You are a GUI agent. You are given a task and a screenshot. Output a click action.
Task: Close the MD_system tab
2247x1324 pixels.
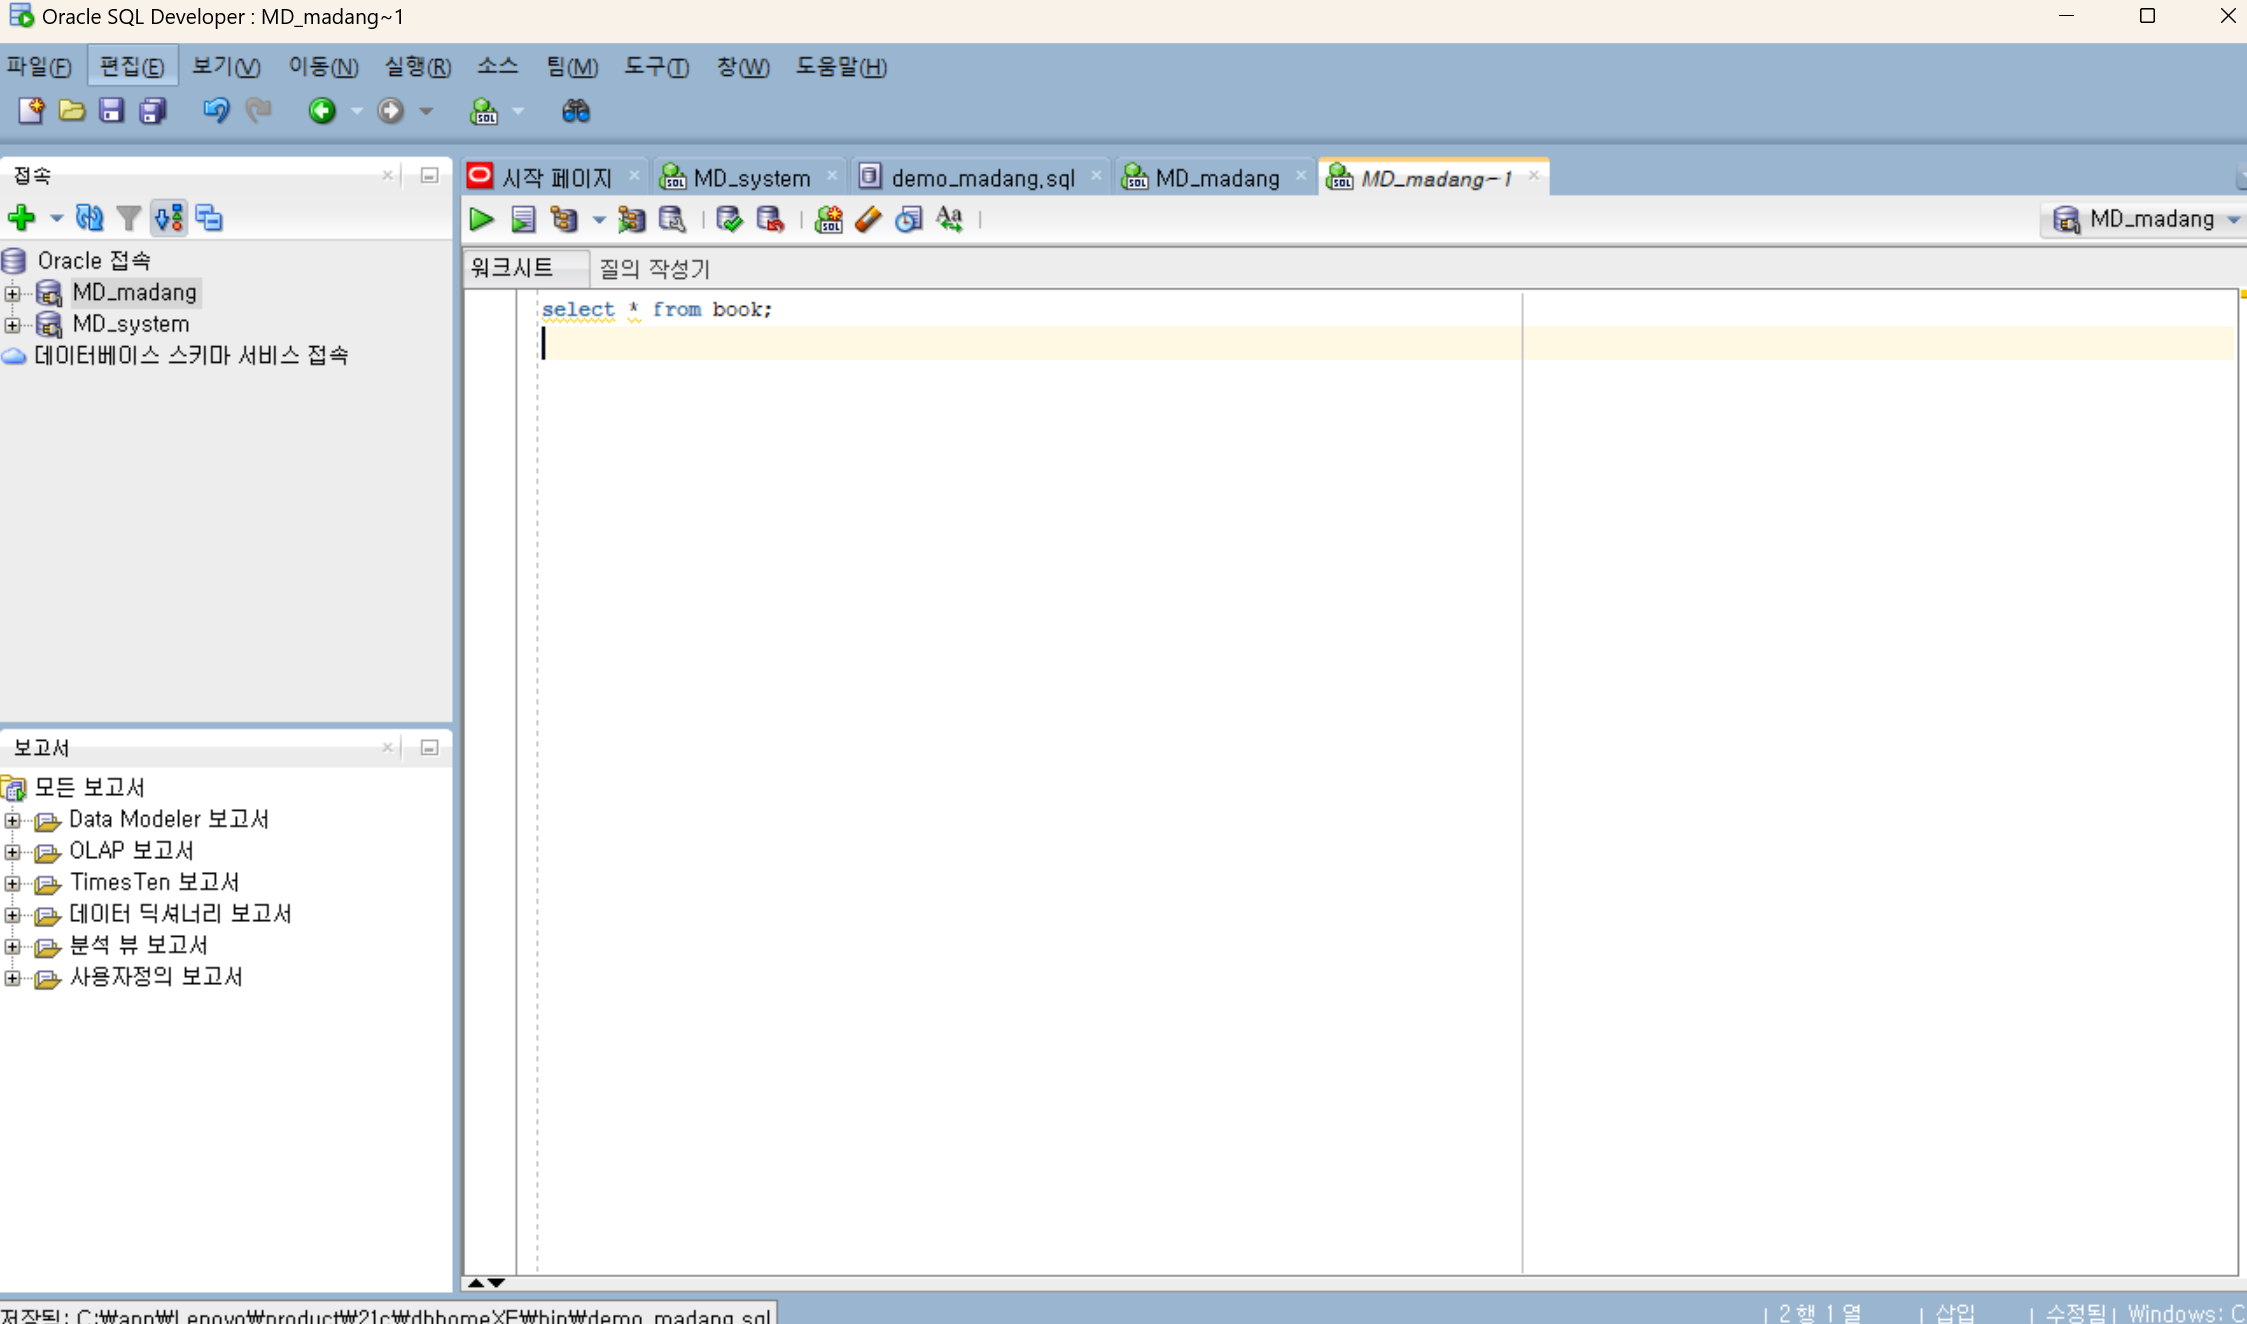(832, 176)
